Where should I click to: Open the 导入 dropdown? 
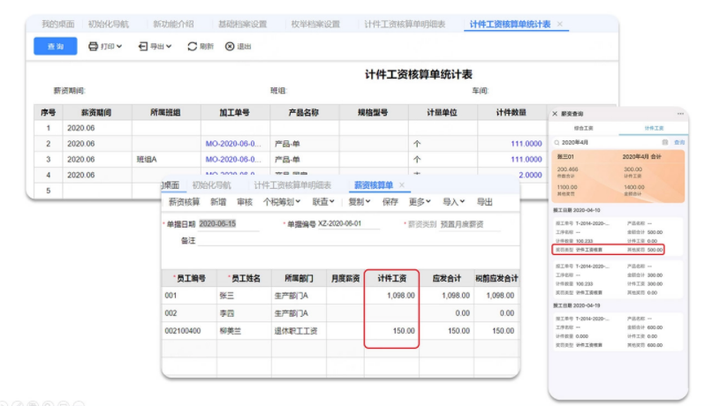(x=454, y=202)
